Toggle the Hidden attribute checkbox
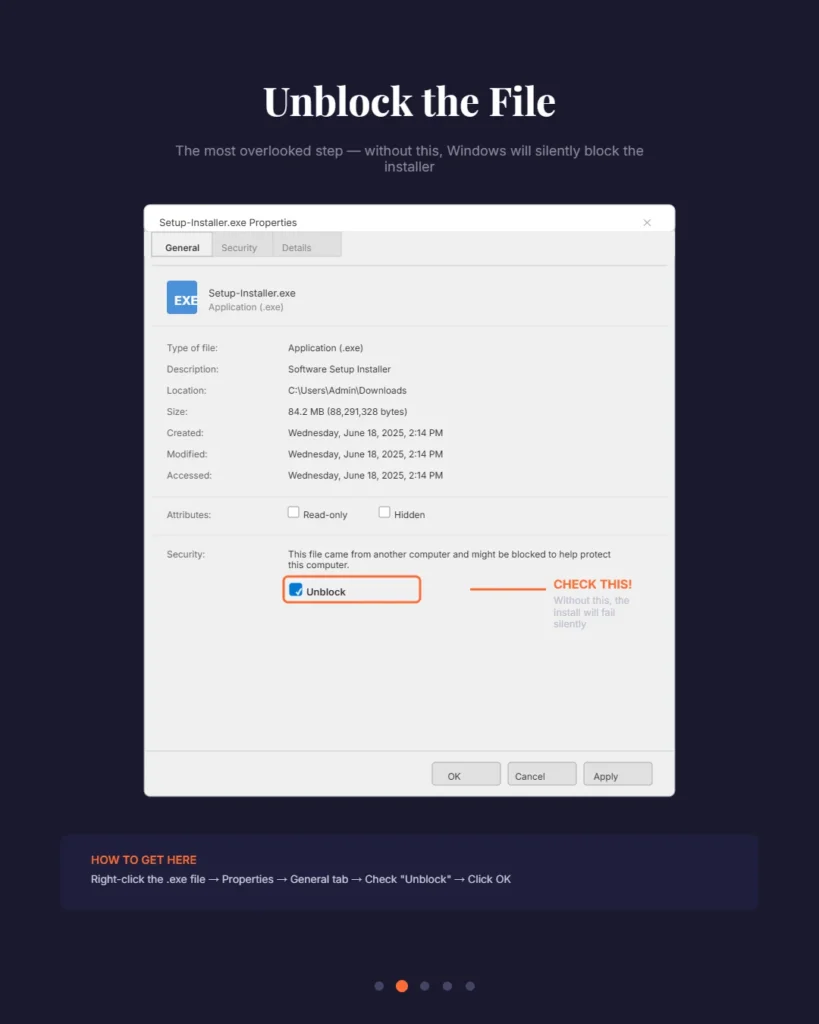The height and width of the screenshot is (1024, 819). (384, 511)
